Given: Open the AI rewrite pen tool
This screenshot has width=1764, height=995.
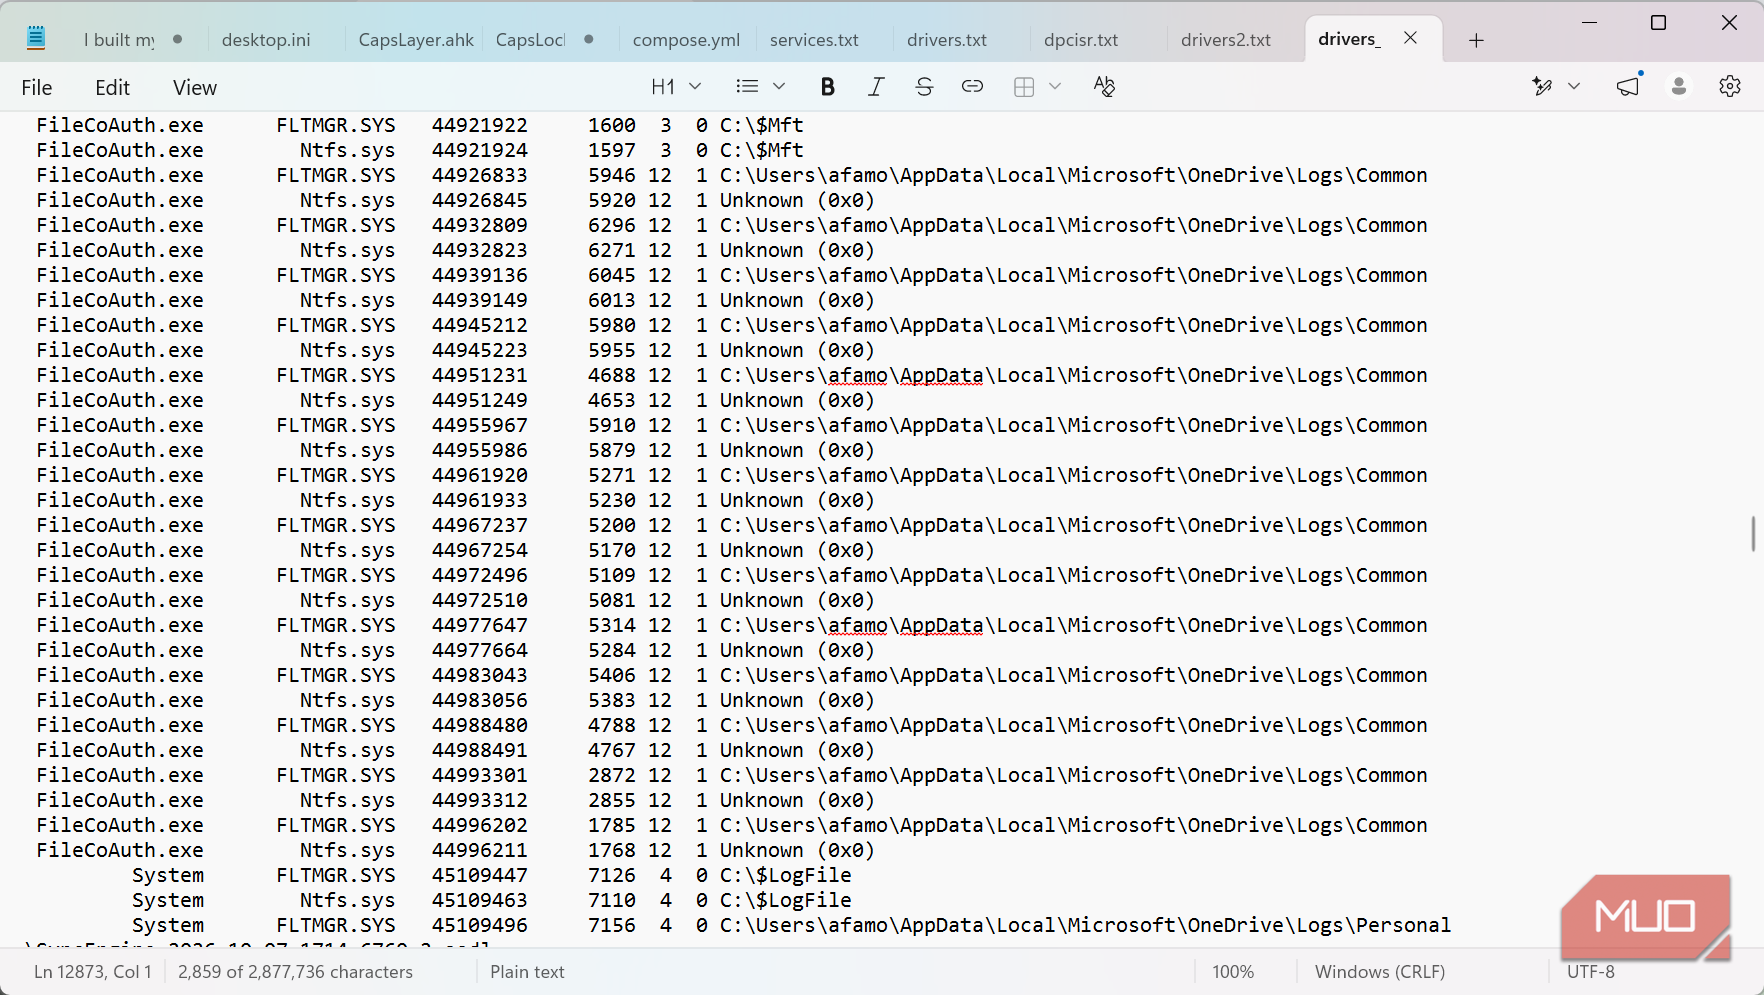Looking at the screenshot, I should pos(1542,87).
